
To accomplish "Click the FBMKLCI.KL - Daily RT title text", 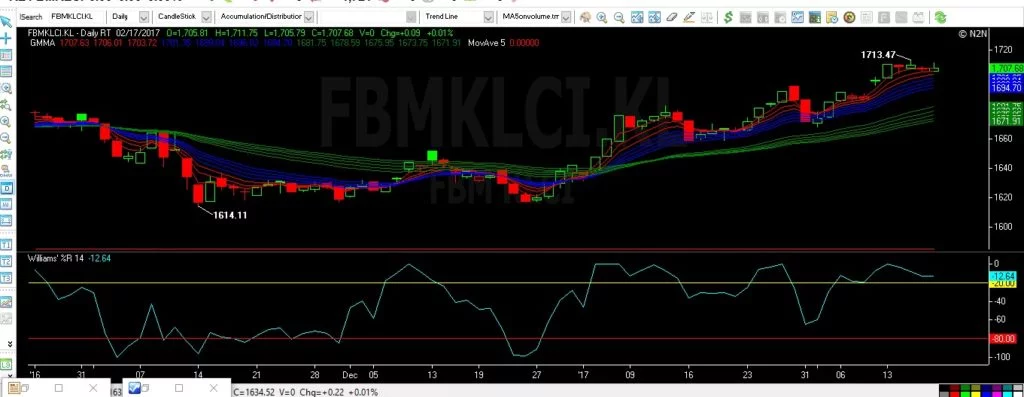I will pyautogui.click(x=70, y=33).
